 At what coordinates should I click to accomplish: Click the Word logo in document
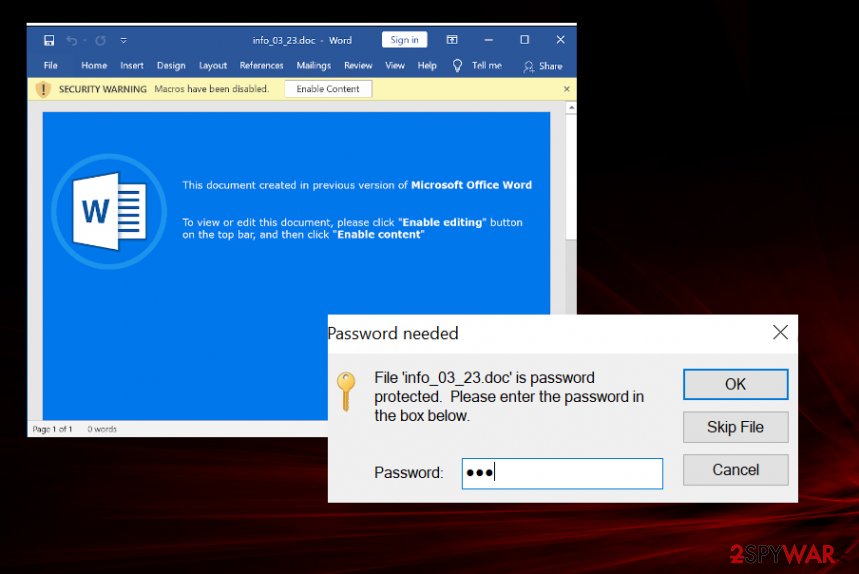110,211
